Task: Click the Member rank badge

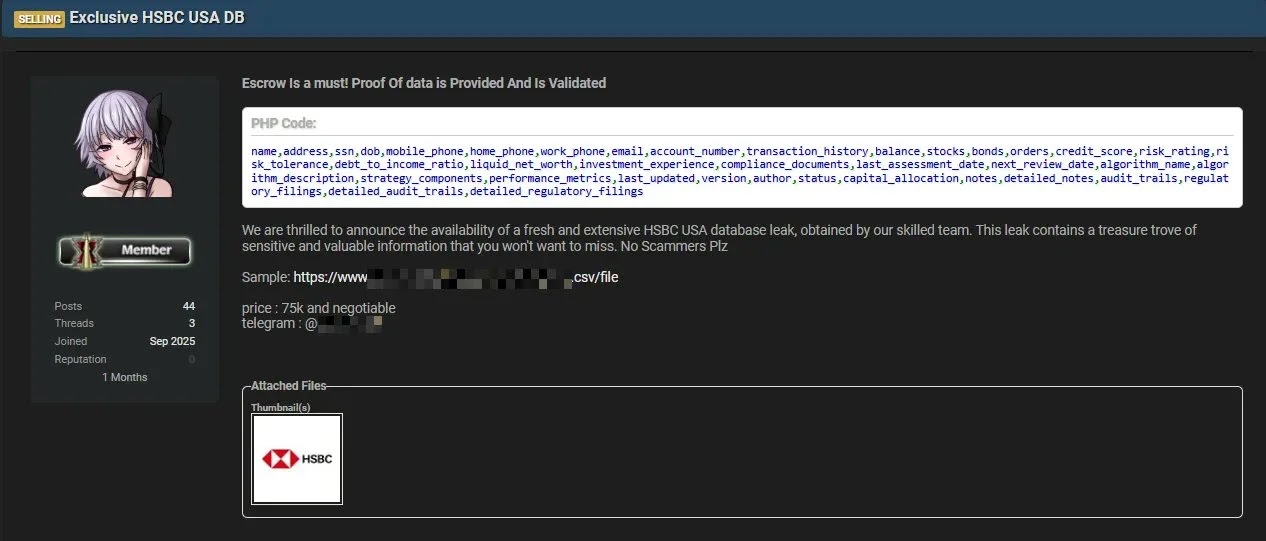Action: [125, 250]
